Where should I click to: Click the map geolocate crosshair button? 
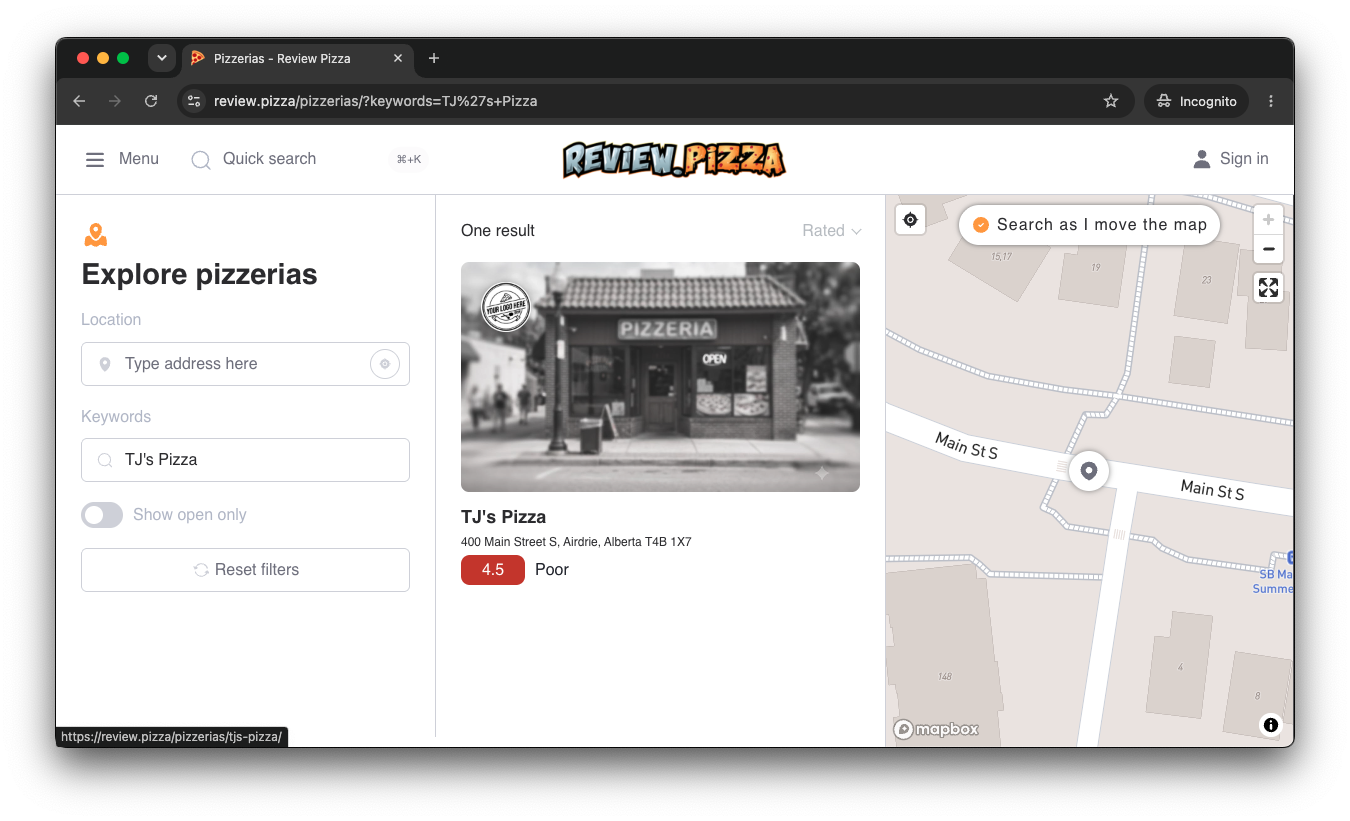910,220
